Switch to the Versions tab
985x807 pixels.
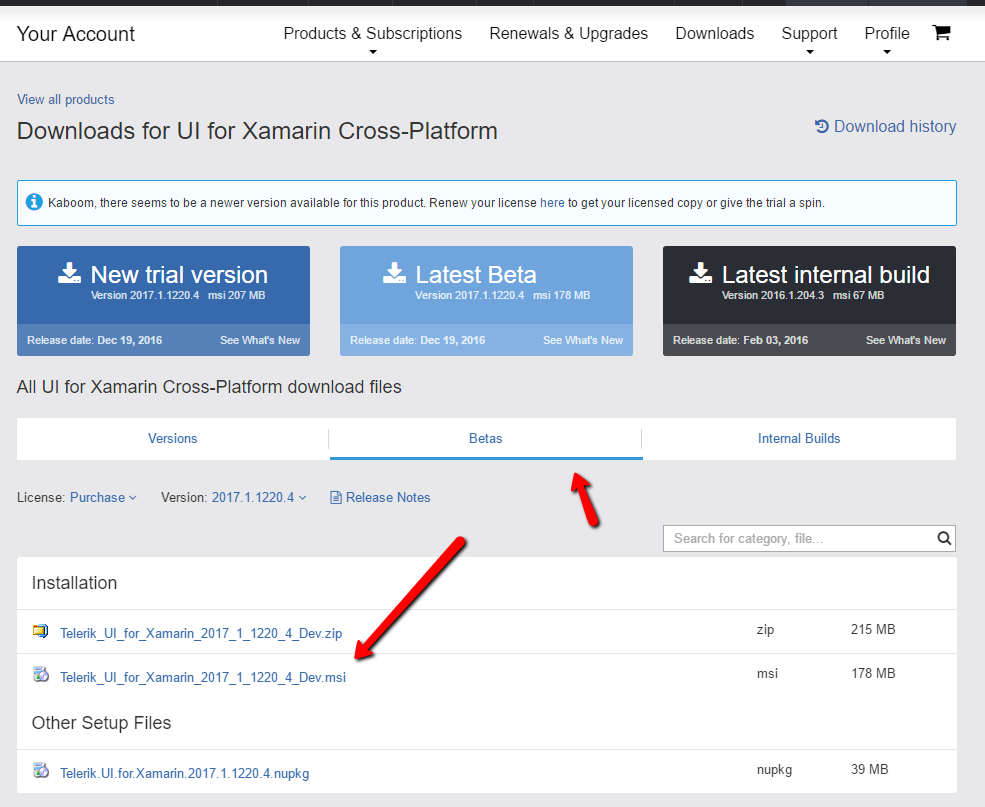[x=173, y=438]
